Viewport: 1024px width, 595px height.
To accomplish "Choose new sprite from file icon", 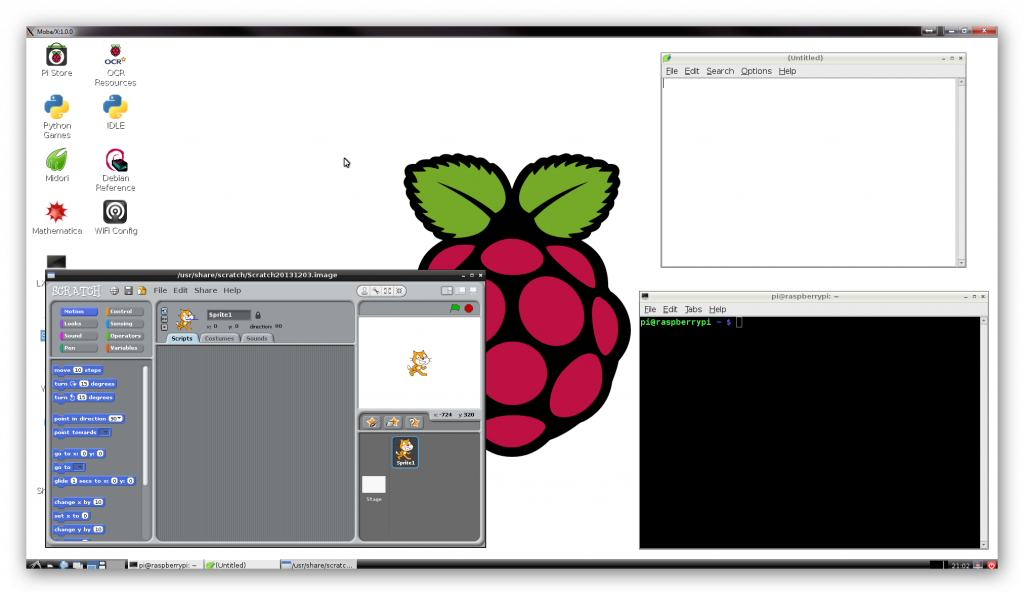I will (x=392, y=421).
